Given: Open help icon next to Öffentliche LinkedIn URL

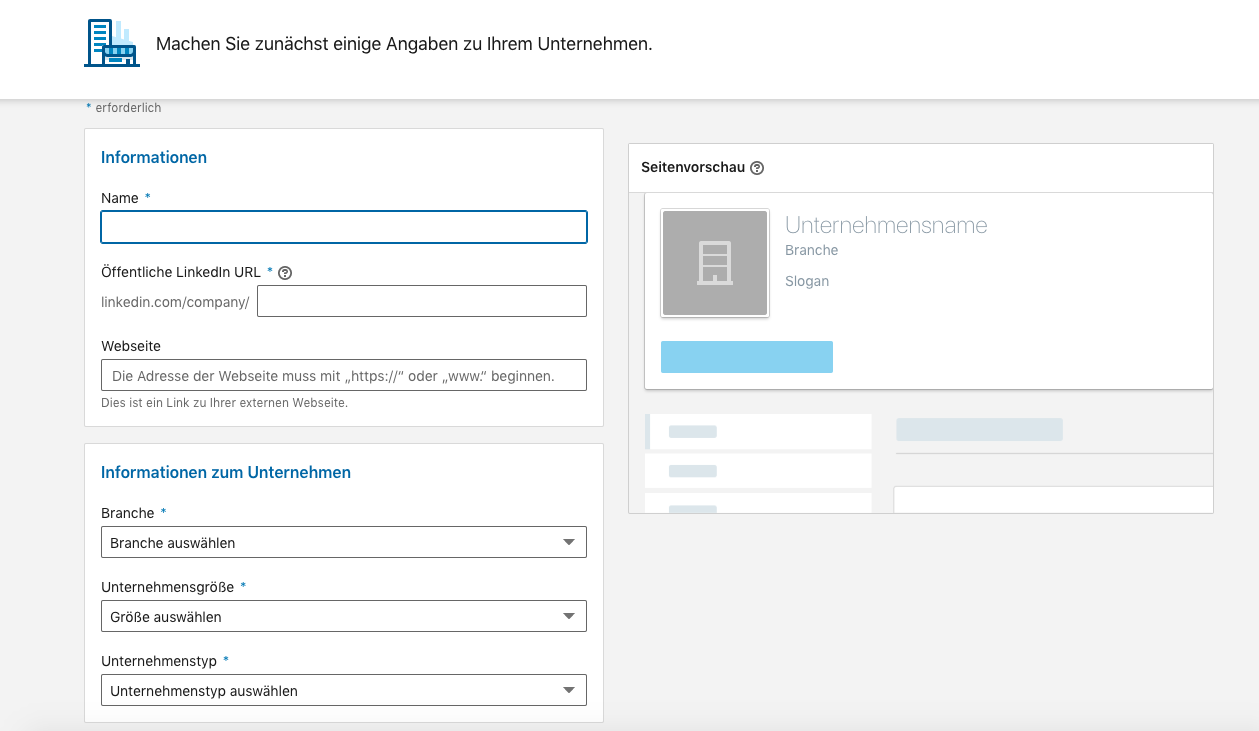Looking at the screenshot, I should coord(285,272).
